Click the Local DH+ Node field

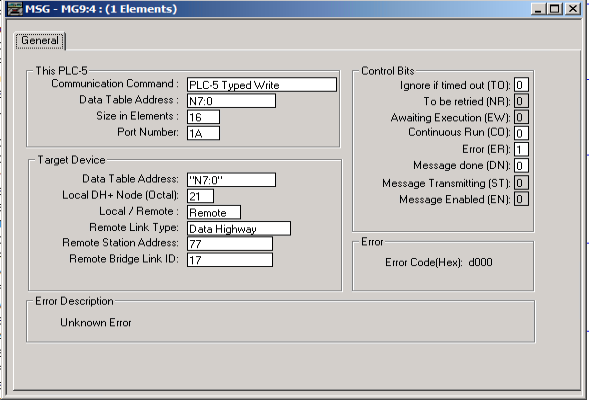[x=200, y=196]
